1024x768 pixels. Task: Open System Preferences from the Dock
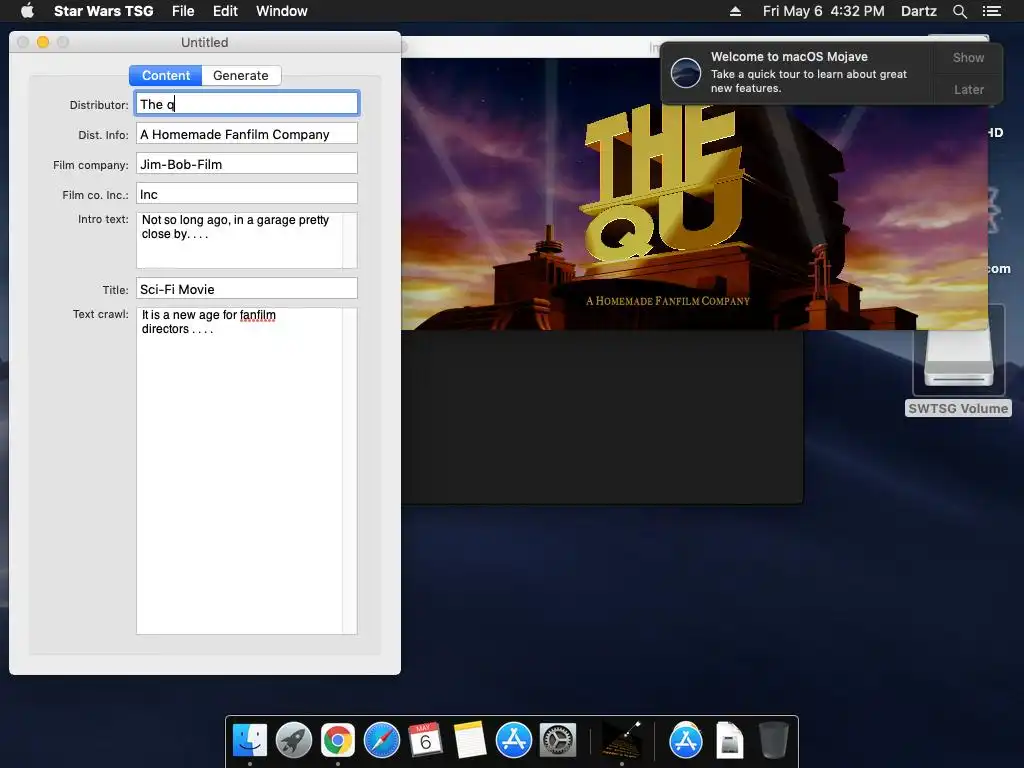coord(557,741)
